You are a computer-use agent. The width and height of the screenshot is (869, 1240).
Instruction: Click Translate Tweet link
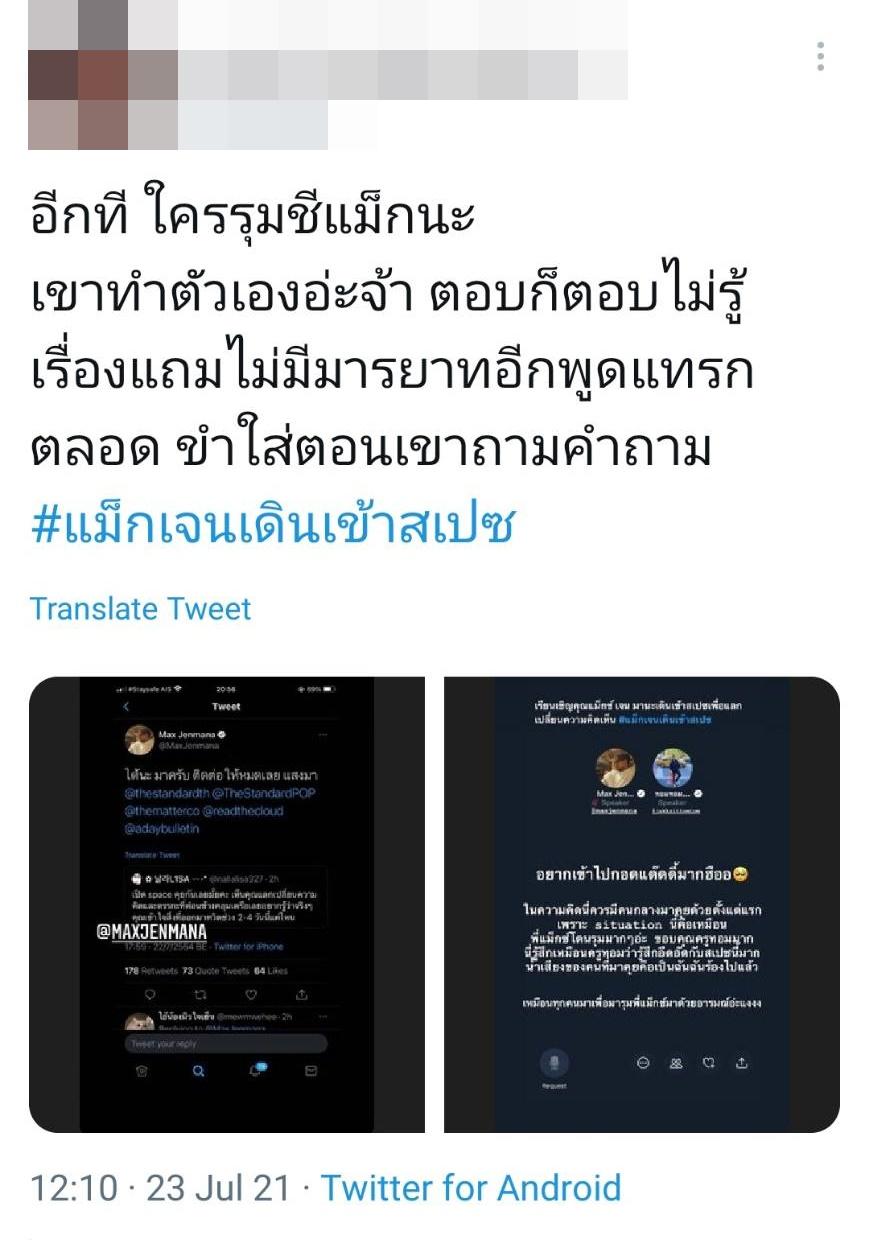(x=140, y=608)
